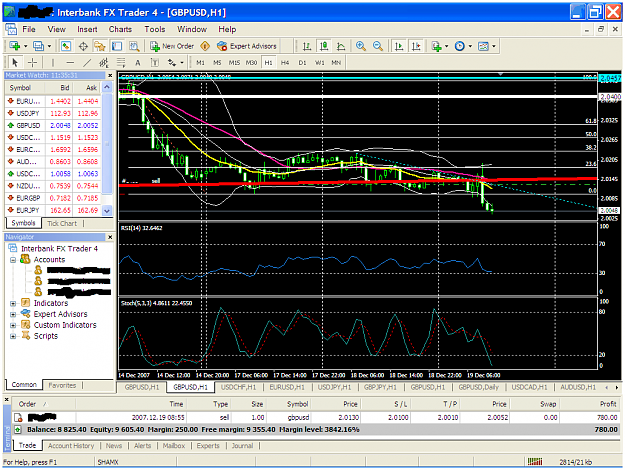Image resolution: width=625 pixels, height=470 pixels.
Task: Switch to the Tick Chart tab
Action: click(x=62, y=223)
